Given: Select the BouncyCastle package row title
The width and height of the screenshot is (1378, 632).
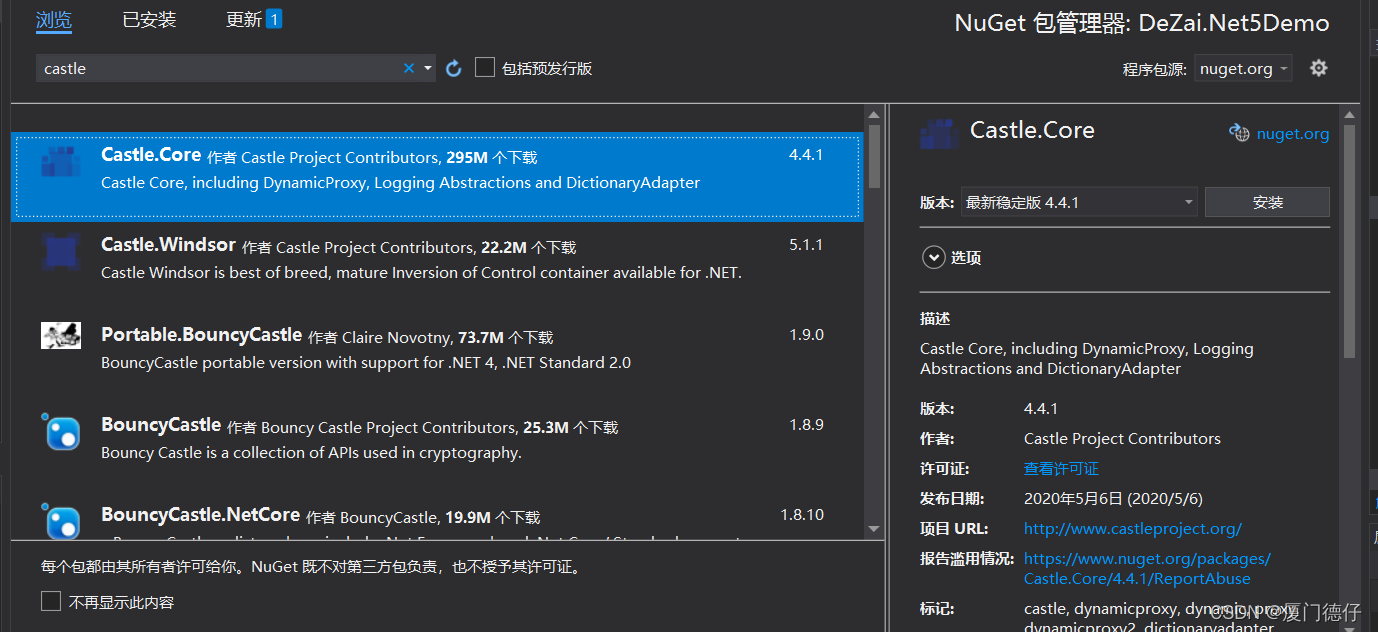Looking at the screenshot, I should (161, 425).
